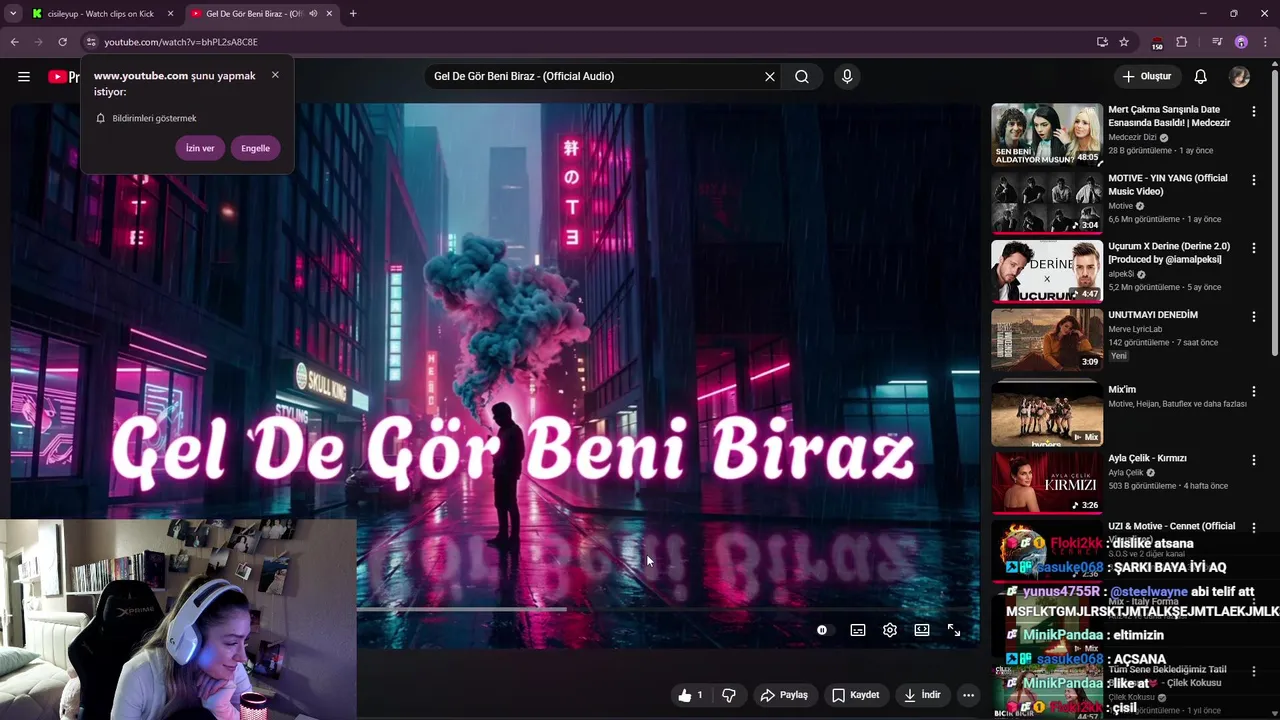This screenshot has width=1280, height=720.
Task: Open more actions ellipsis below video
Action: click(968, 695)
